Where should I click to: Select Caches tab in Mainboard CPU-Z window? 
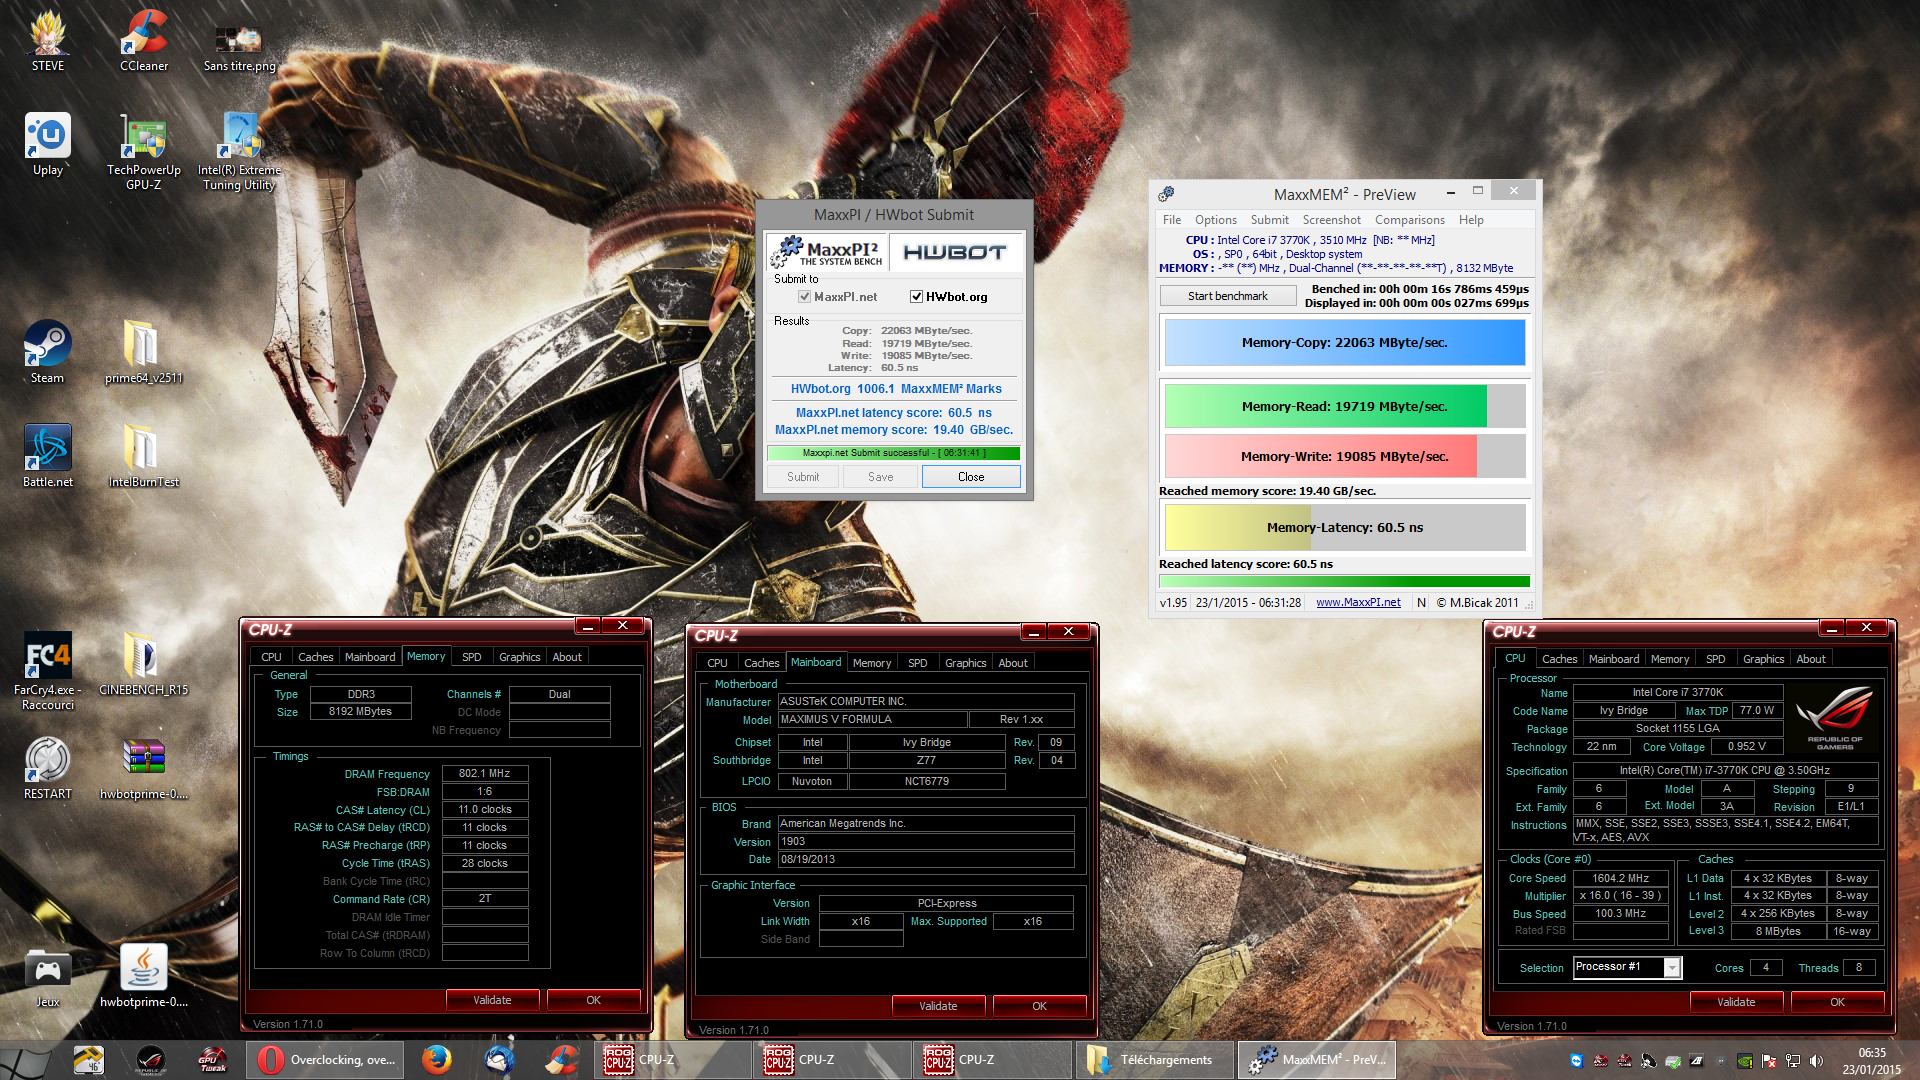pyautogui.click(x=761, y=663)
